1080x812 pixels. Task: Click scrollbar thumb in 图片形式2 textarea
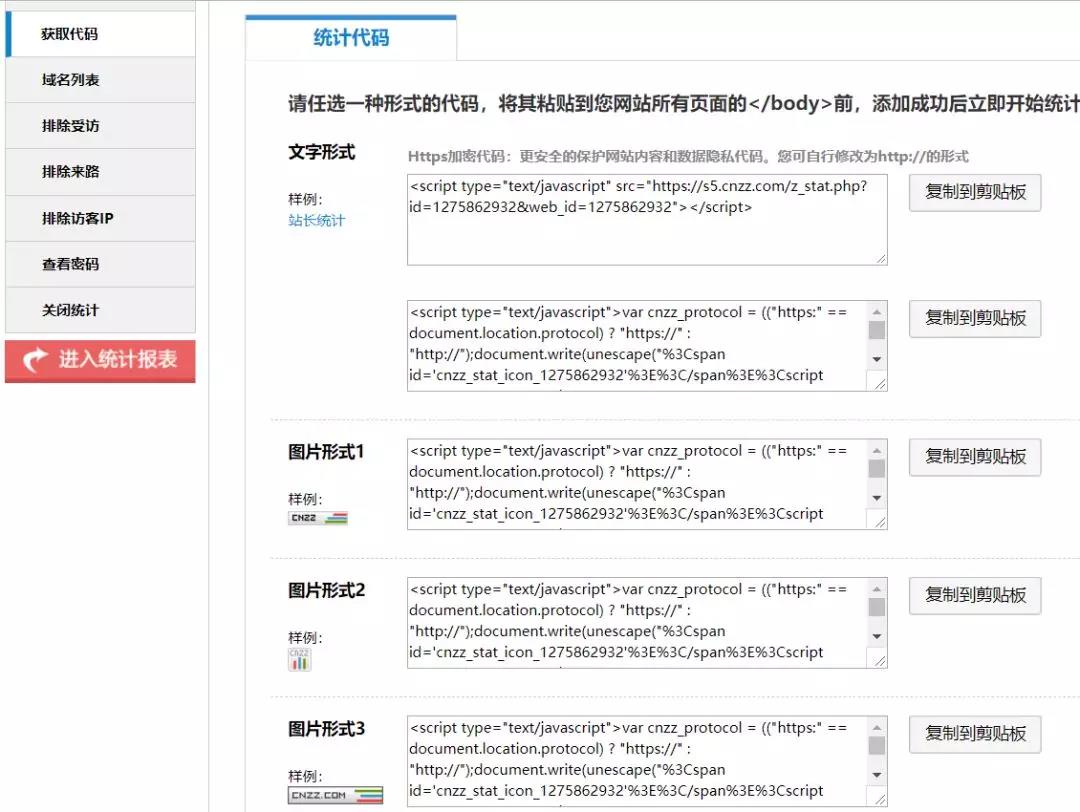click(876, 607)
